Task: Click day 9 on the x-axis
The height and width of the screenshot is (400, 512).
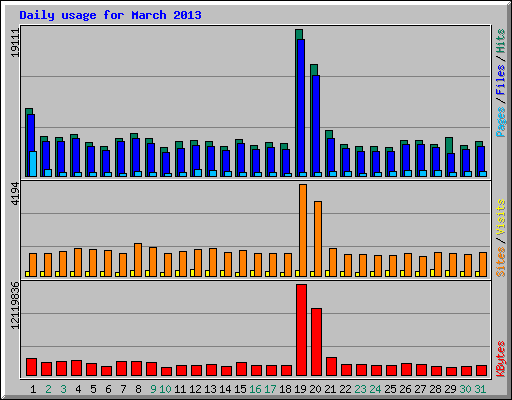Action: click(x=153, y=389)
